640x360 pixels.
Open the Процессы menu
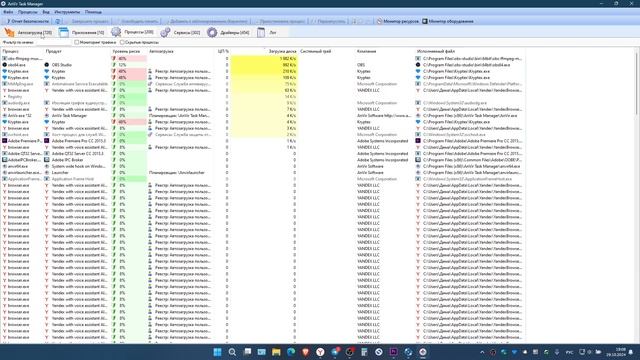[x=28, y=12]
